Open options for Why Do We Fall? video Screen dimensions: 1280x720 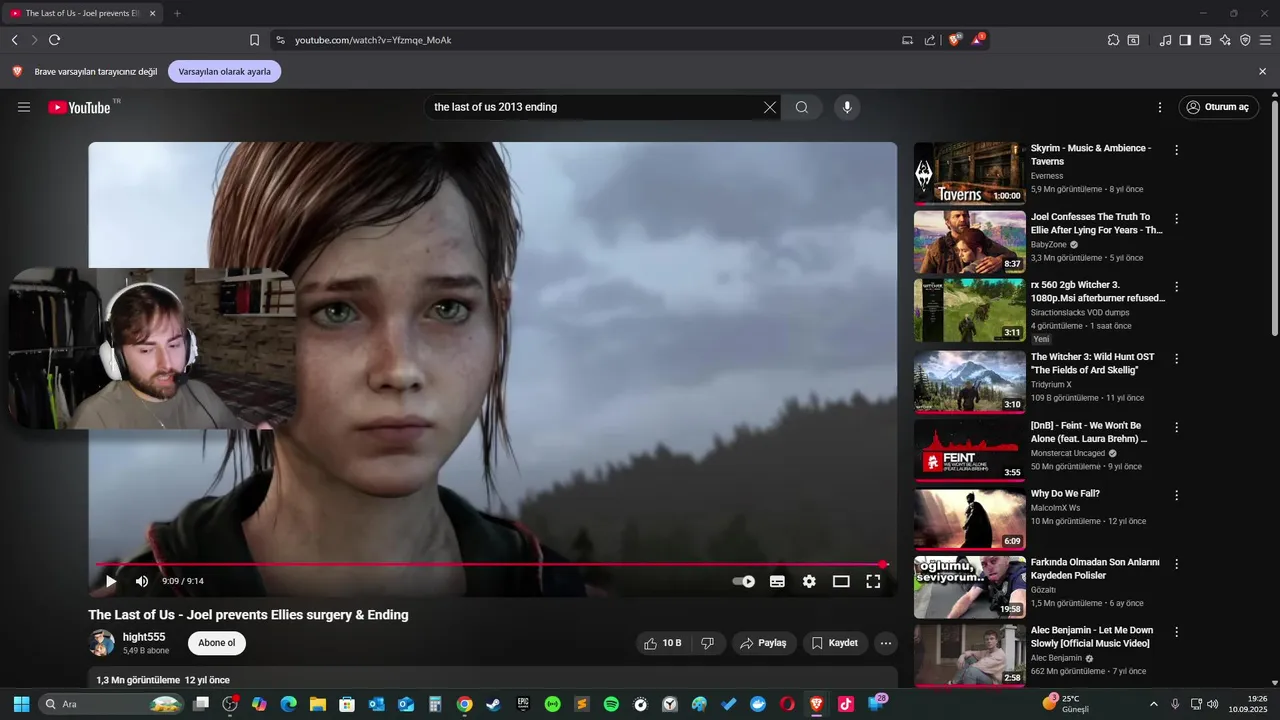point(1177,495)
